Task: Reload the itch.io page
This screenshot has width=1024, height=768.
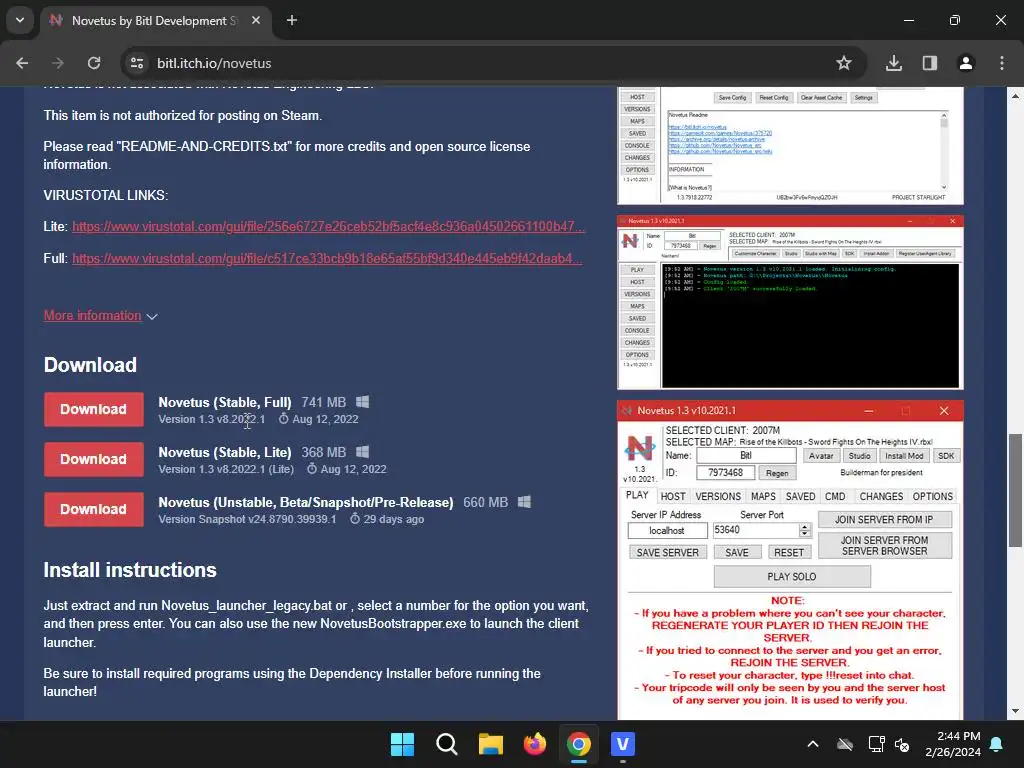Action: [94, 63]
